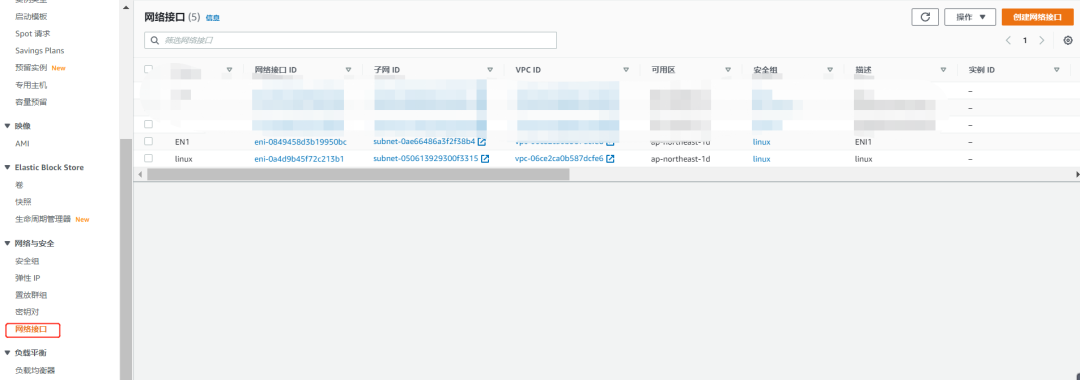Open external link beside subnet-0ae66486a3f2f38b4
The image size is (1080, 380).
pyautogui.click(x=481, y=142)
